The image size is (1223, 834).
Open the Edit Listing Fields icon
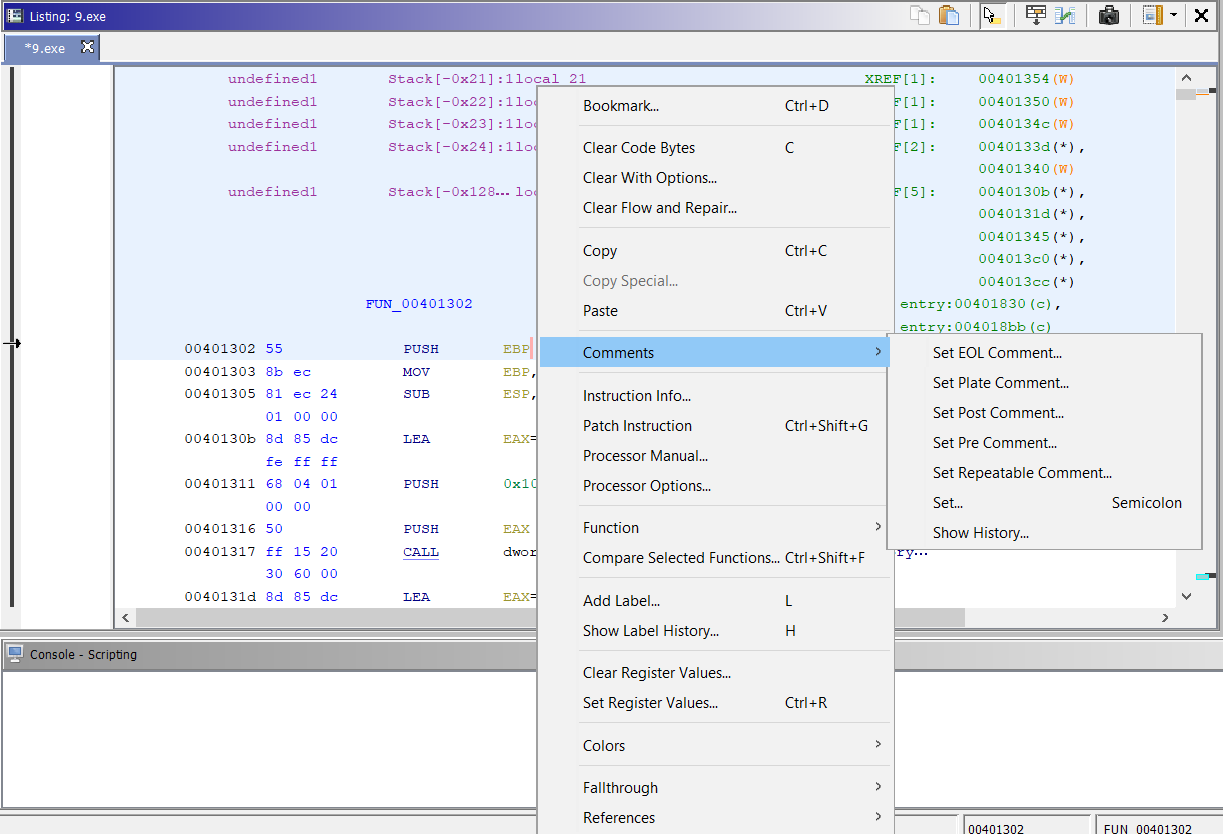click(1036, 15)
